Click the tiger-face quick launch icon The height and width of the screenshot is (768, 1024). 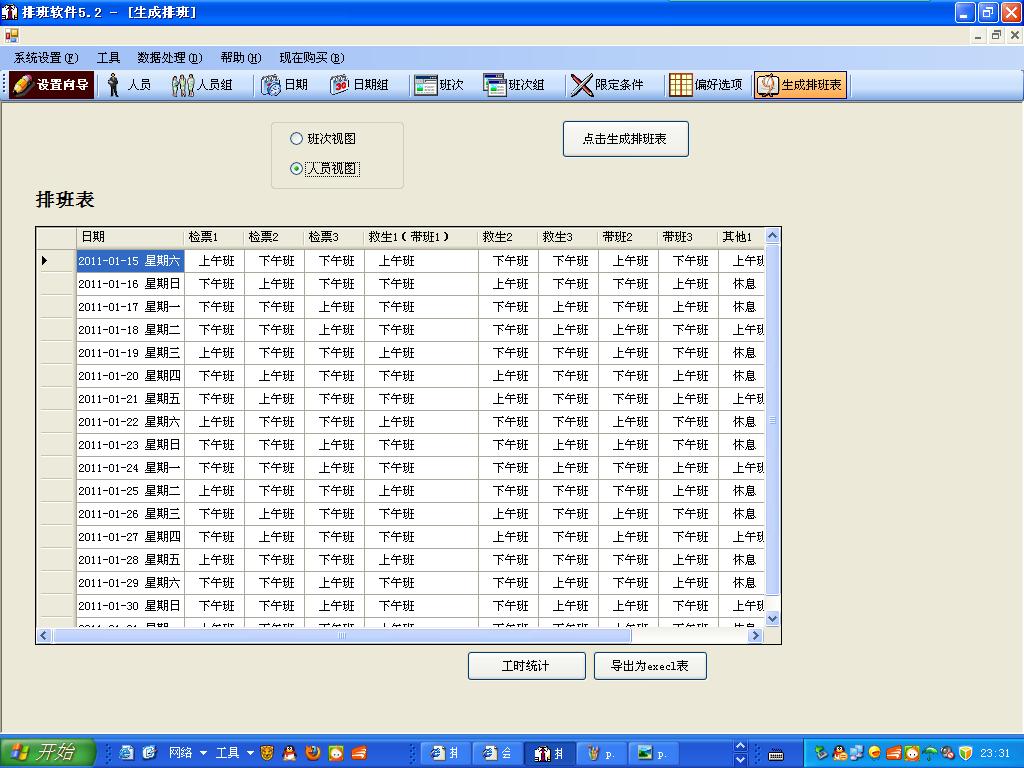click(267, 753)
